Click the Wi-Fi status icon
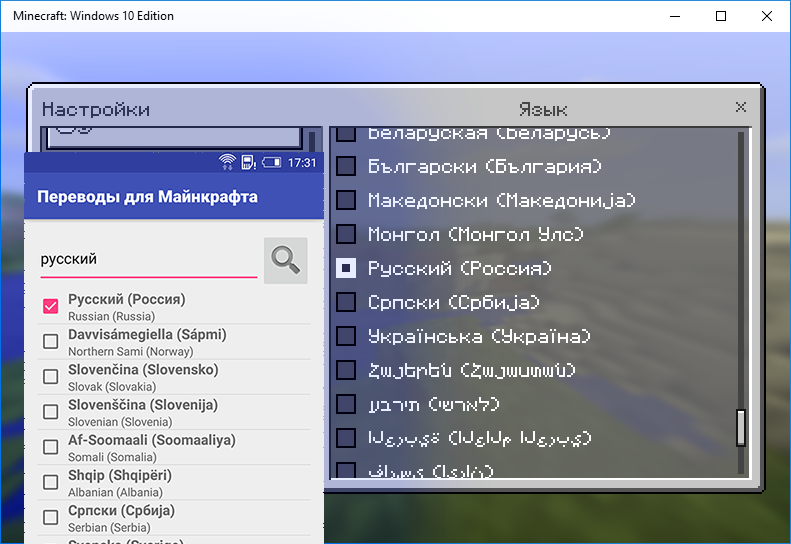The image size is (791, 544). coord(227,162)
